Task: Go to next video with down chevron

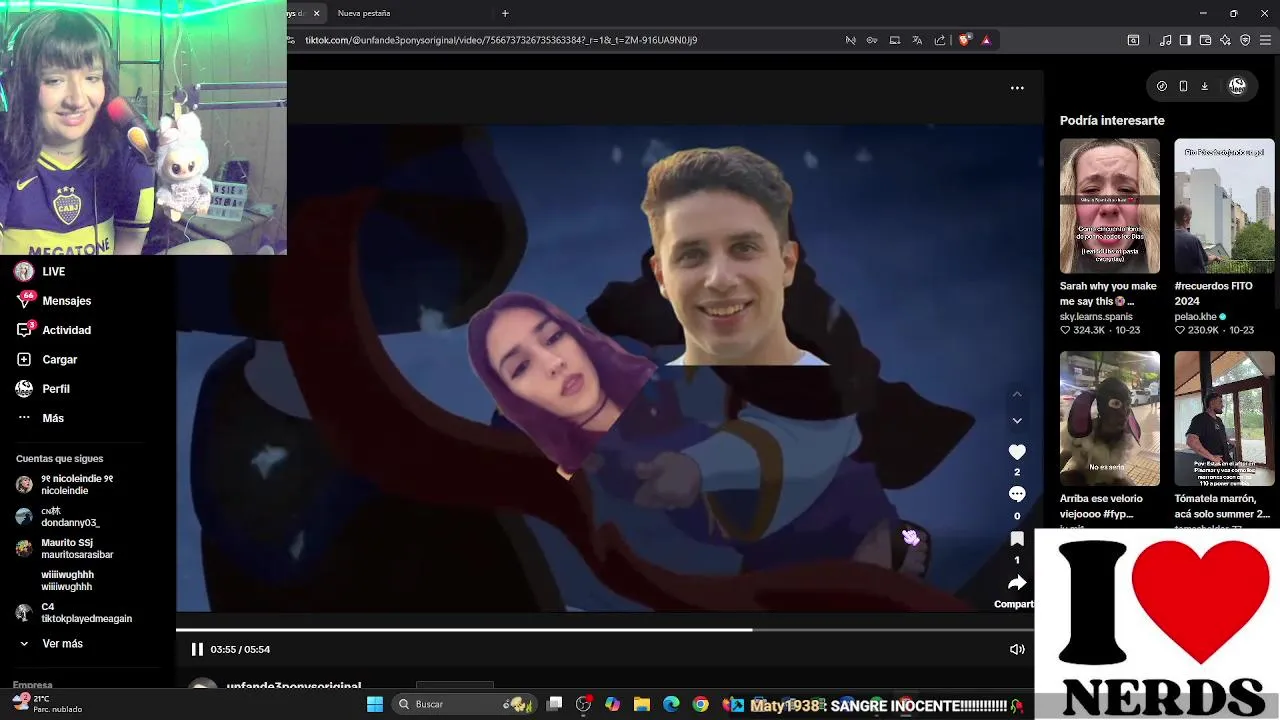Action: tap(1017, 421)
